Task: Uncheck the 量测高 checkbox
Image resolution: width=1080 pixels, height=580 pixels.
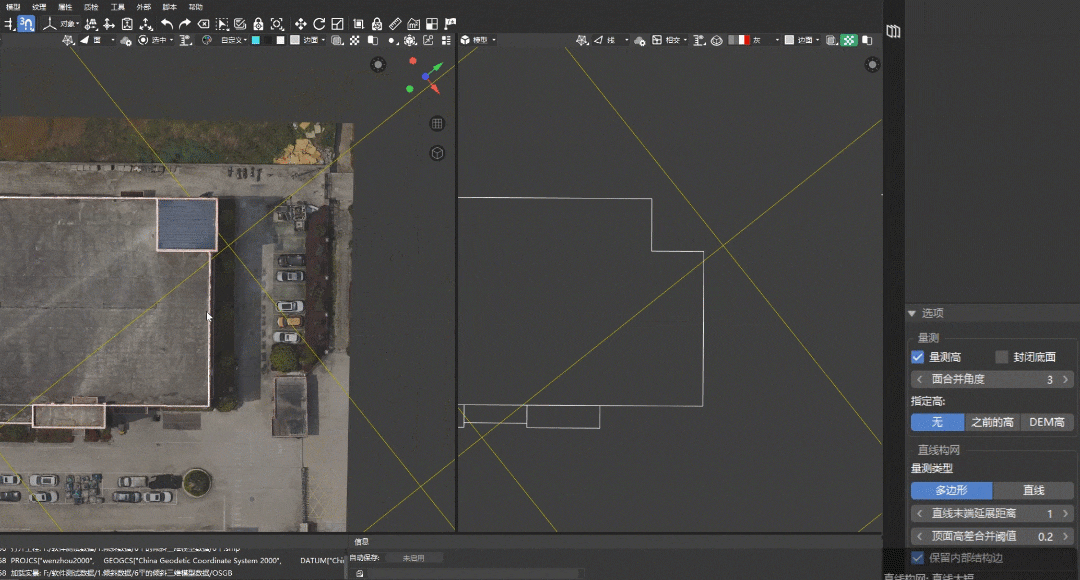Action: (918, 357)
